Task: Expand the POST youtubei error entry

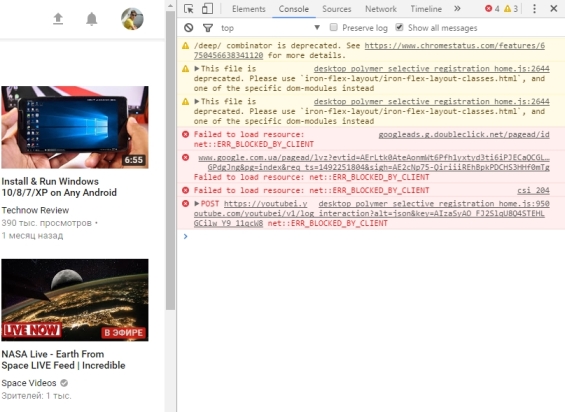Action: 196,203
